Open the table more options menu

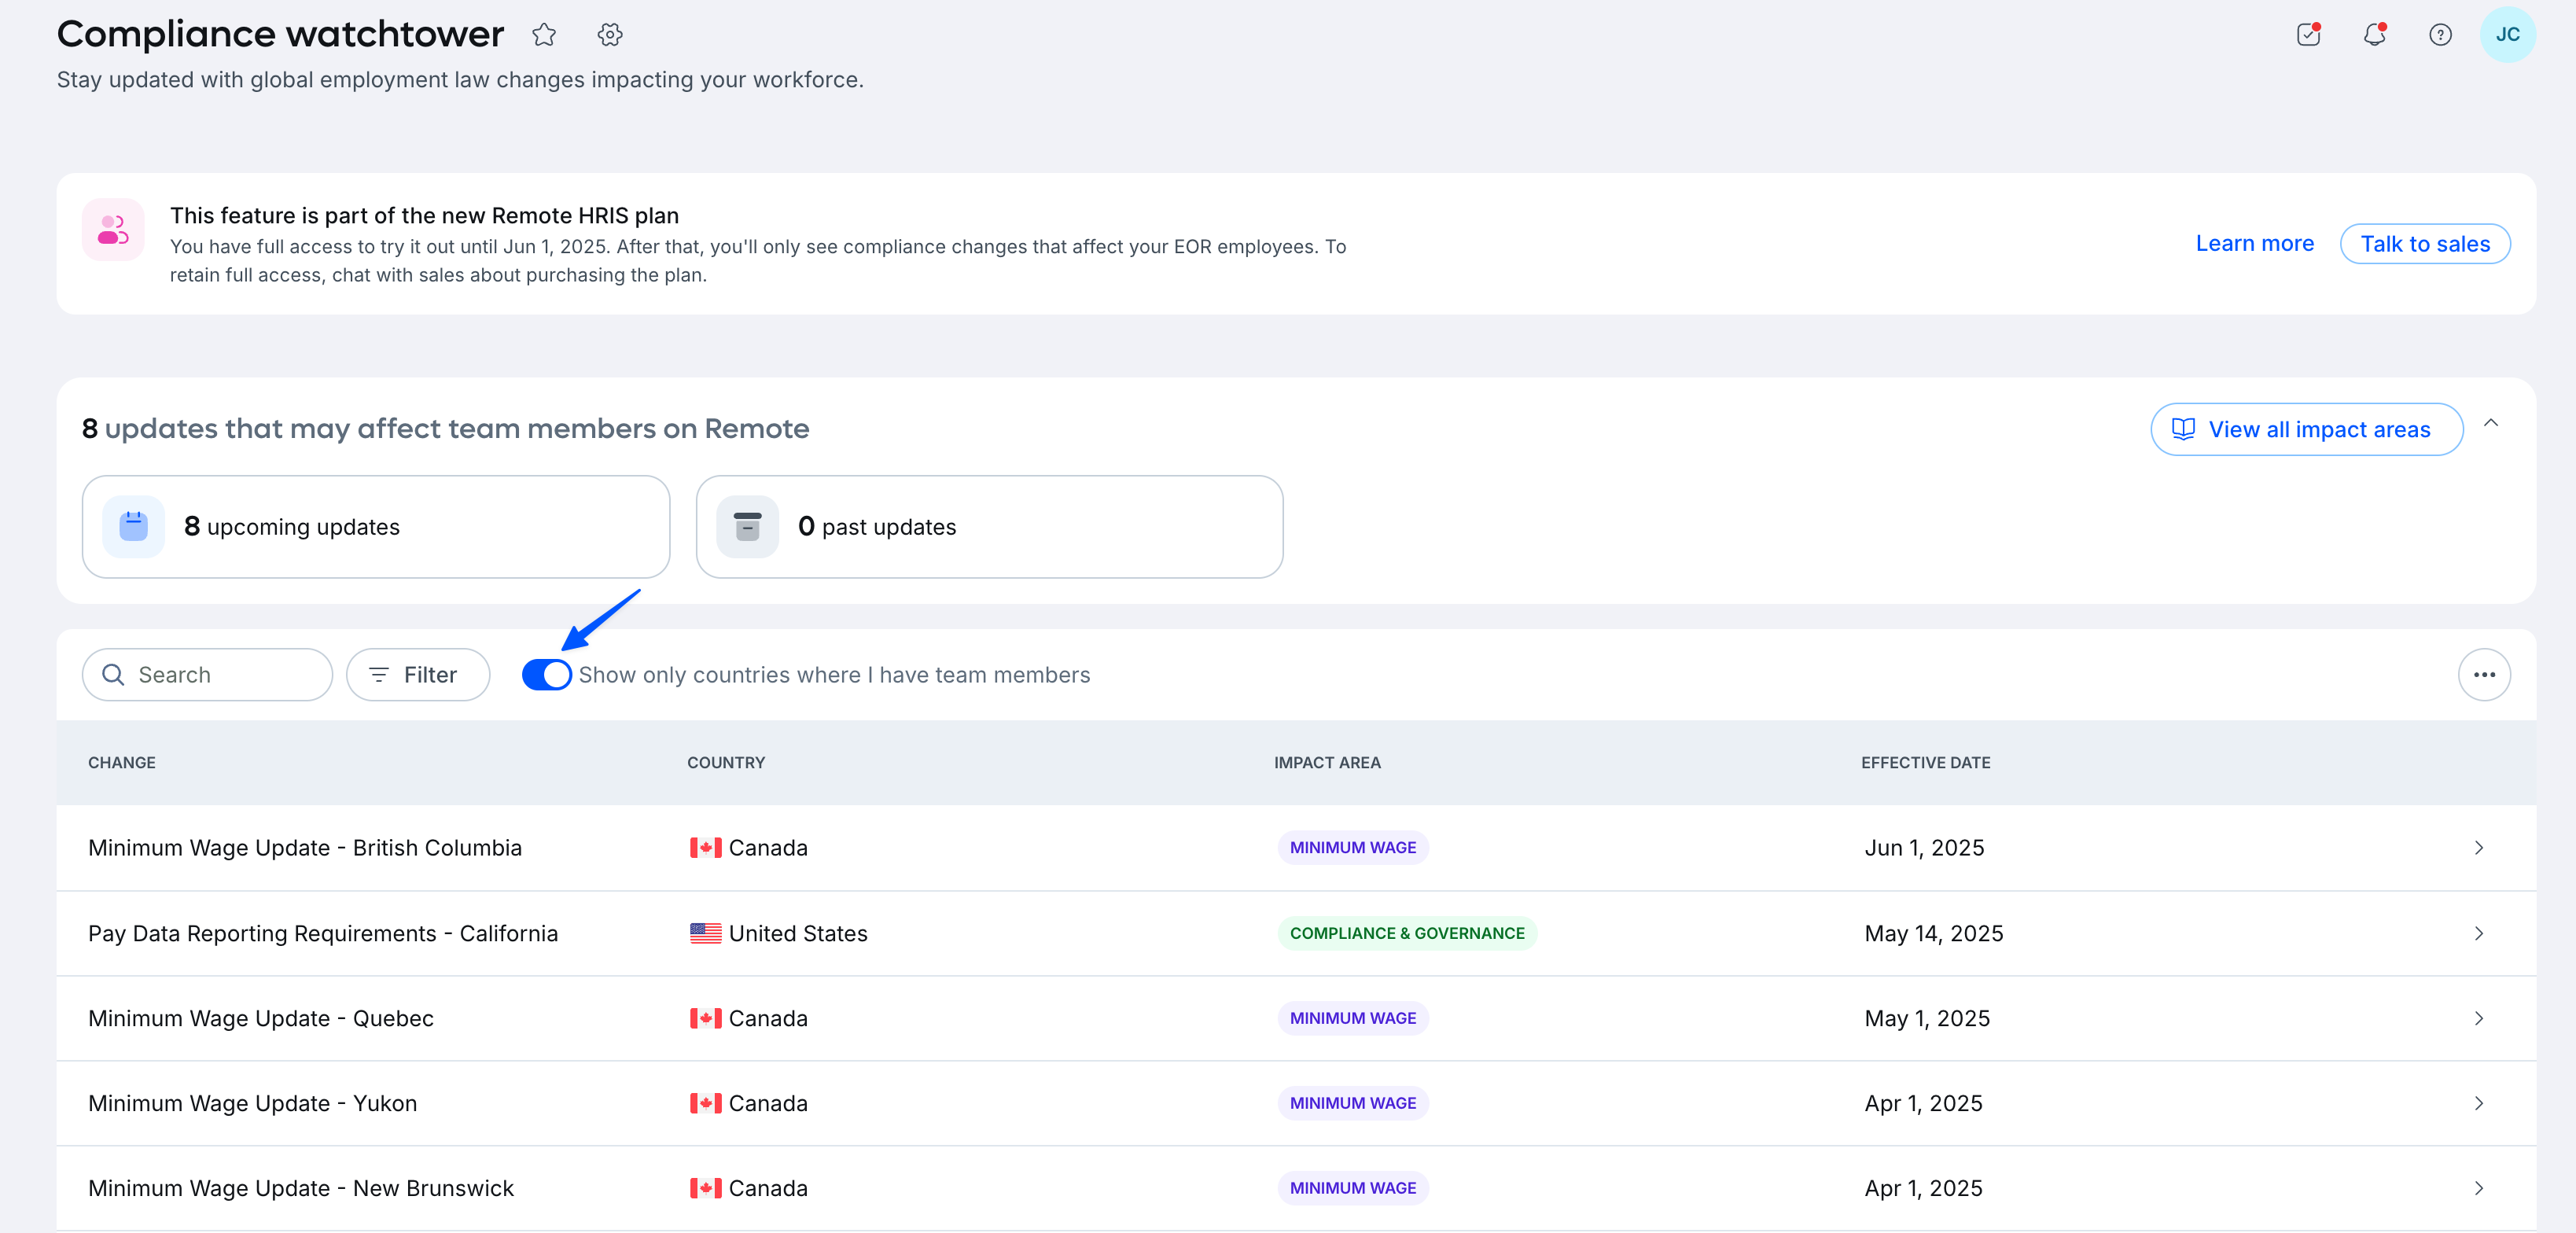point(2485,675)
